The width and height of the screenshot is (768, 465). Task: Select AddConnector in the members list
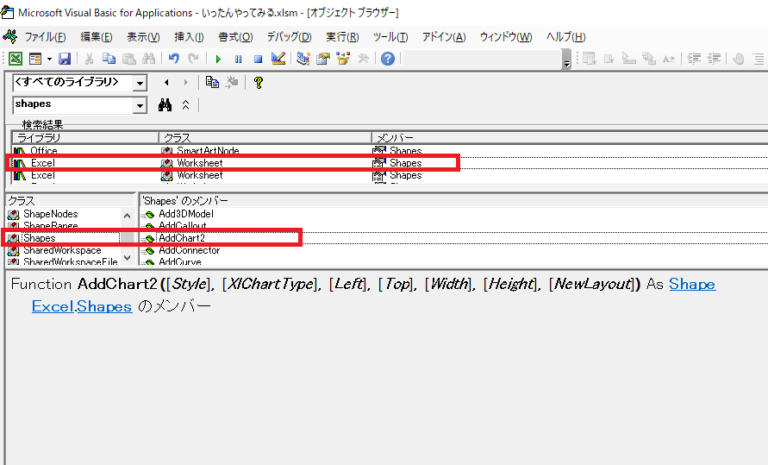click(185, 250)
